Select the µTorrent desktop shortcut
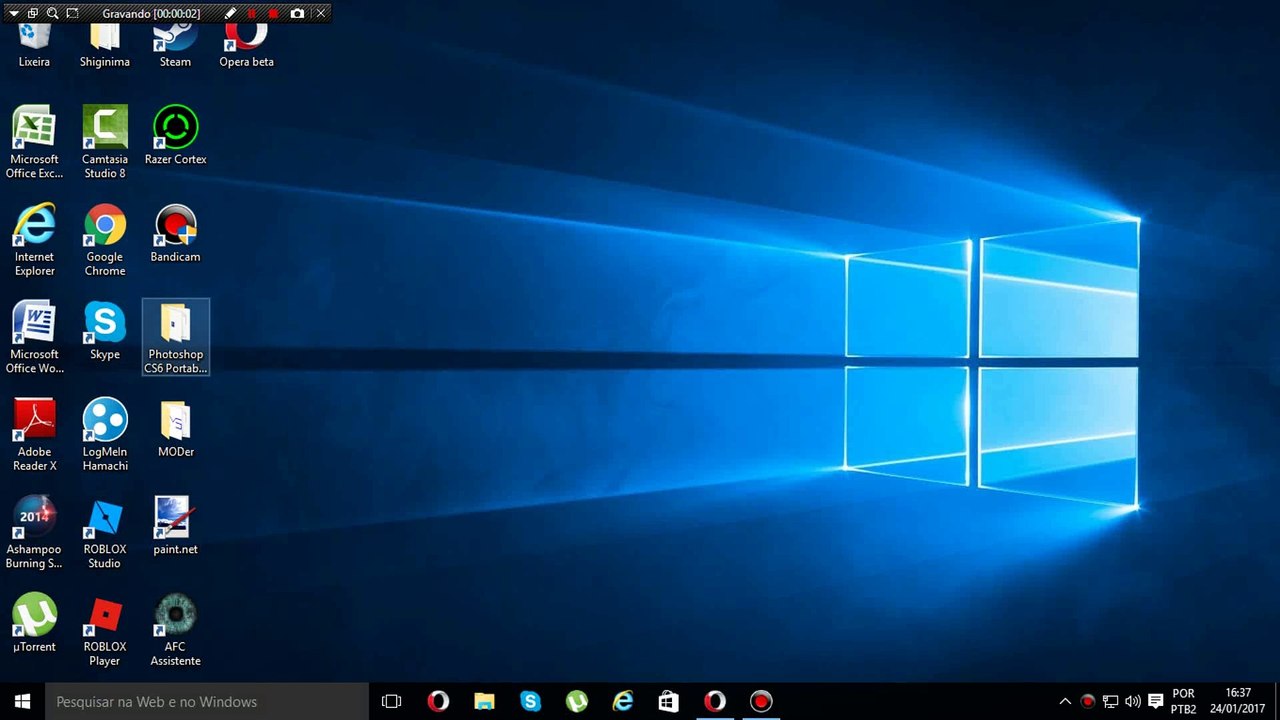 [x=35, y=623]
